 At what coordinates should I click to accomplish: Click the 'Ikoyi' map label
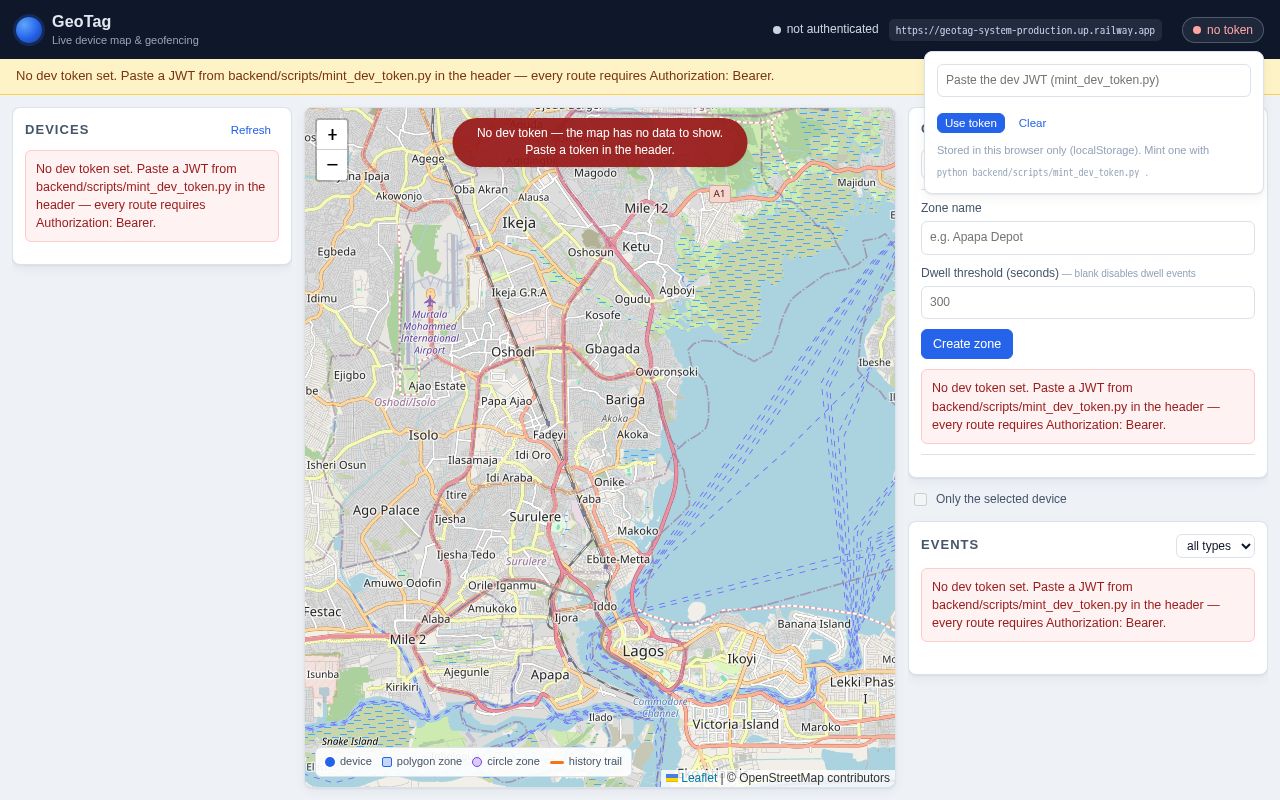click(742, 659)
